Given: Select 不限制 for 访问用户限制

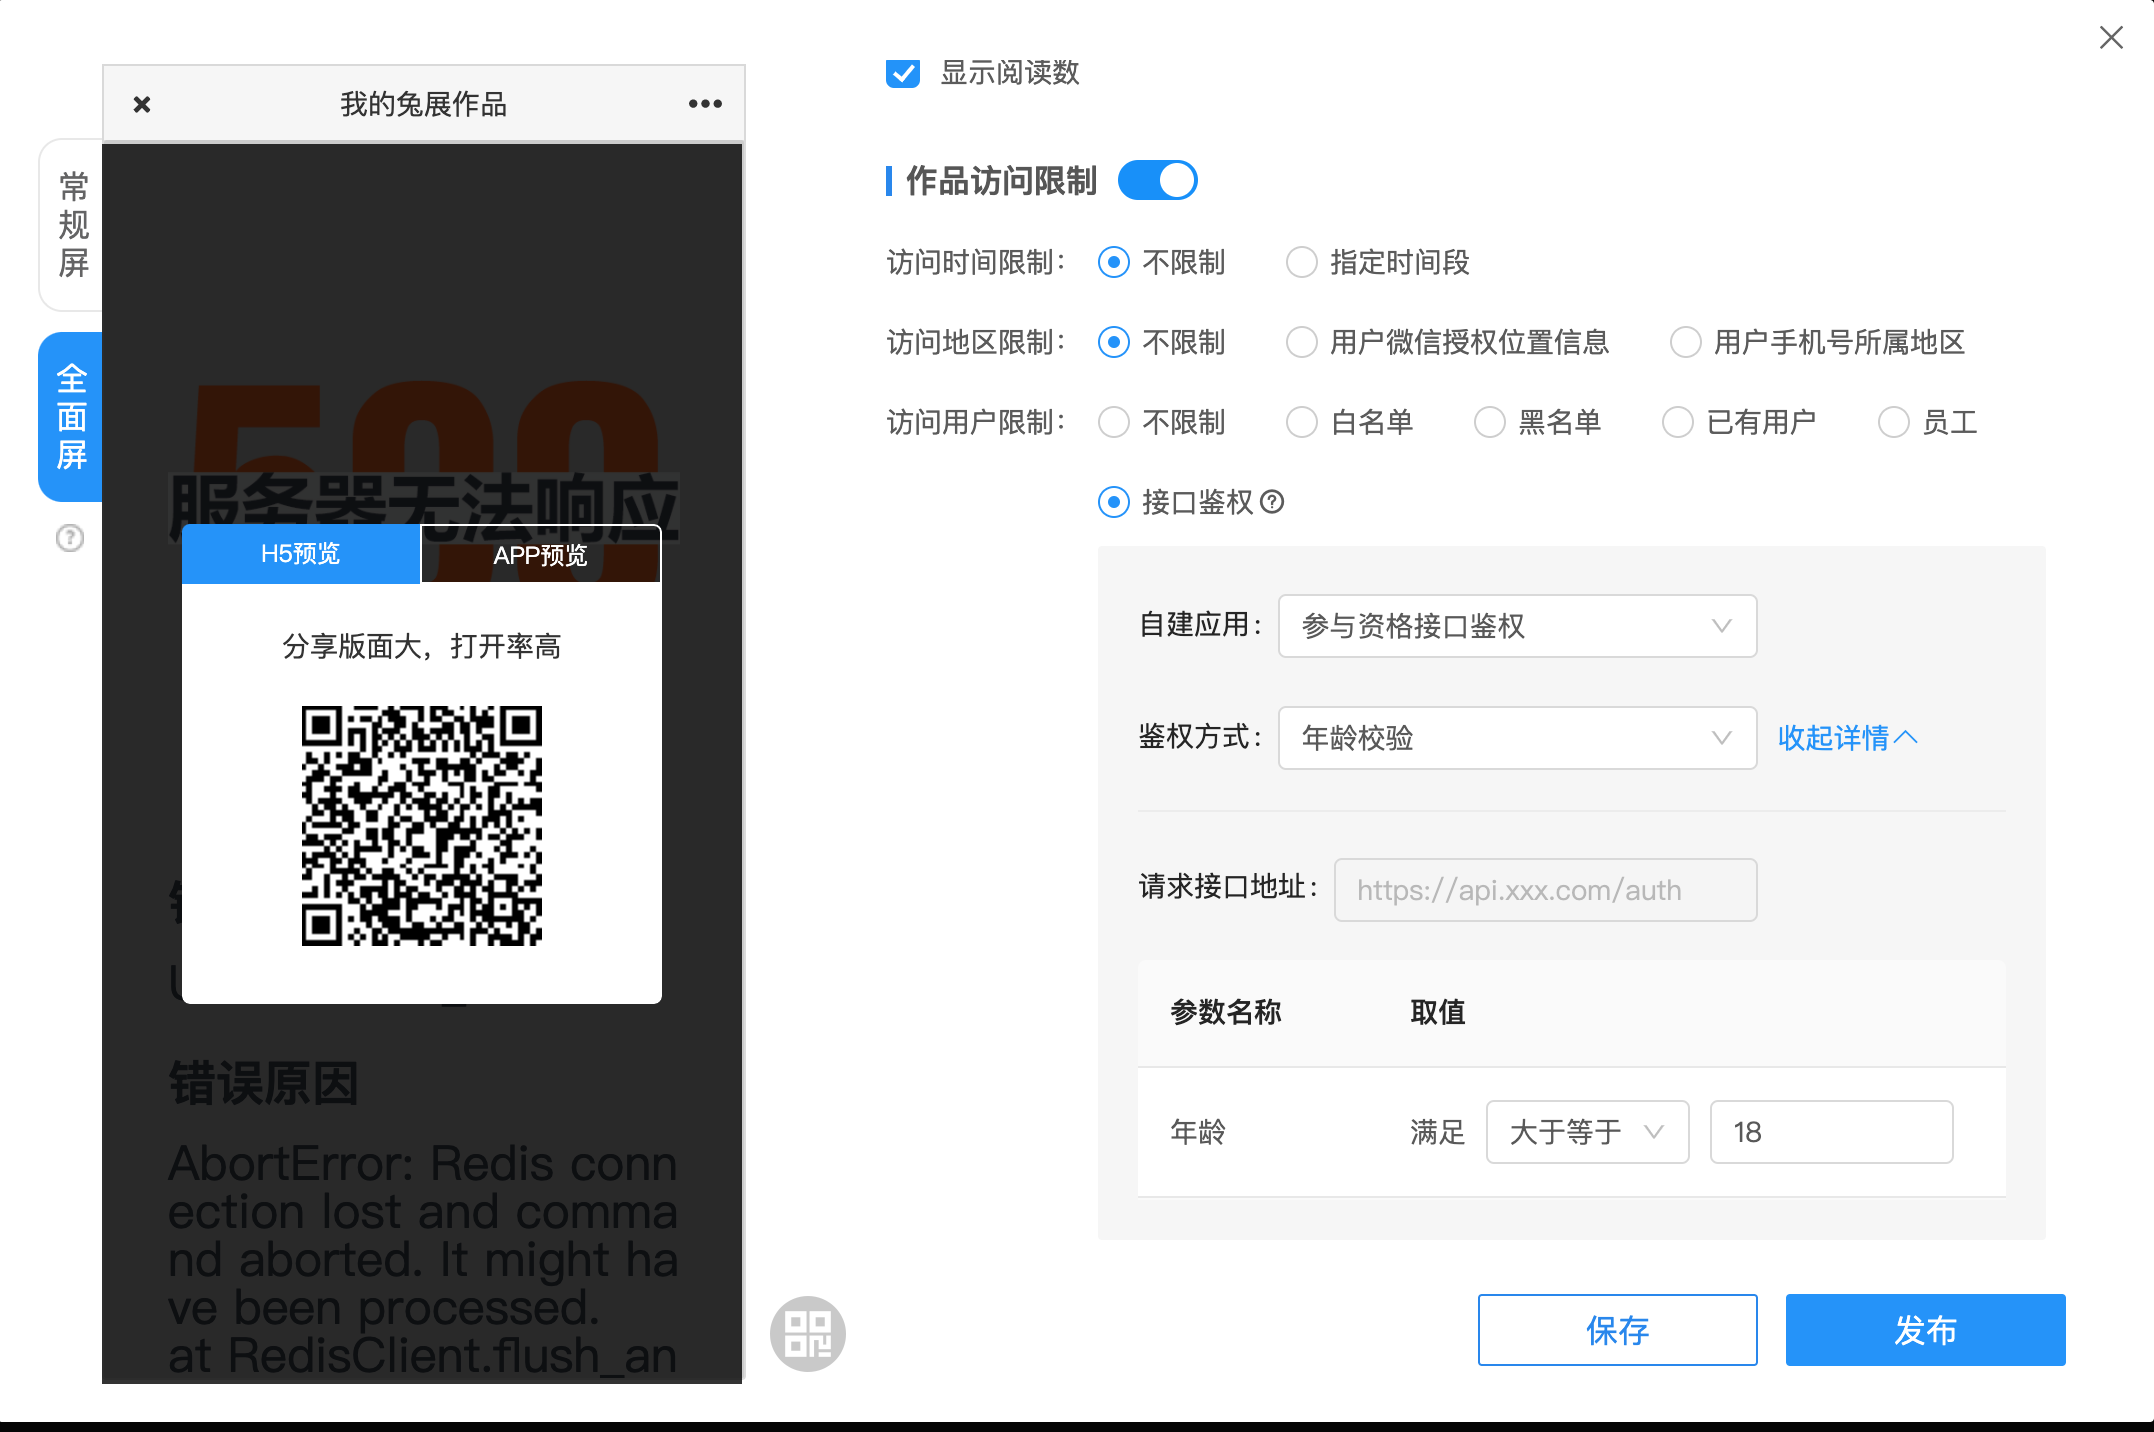Looking at the screenshot, I should click(x=1114, y=423).
